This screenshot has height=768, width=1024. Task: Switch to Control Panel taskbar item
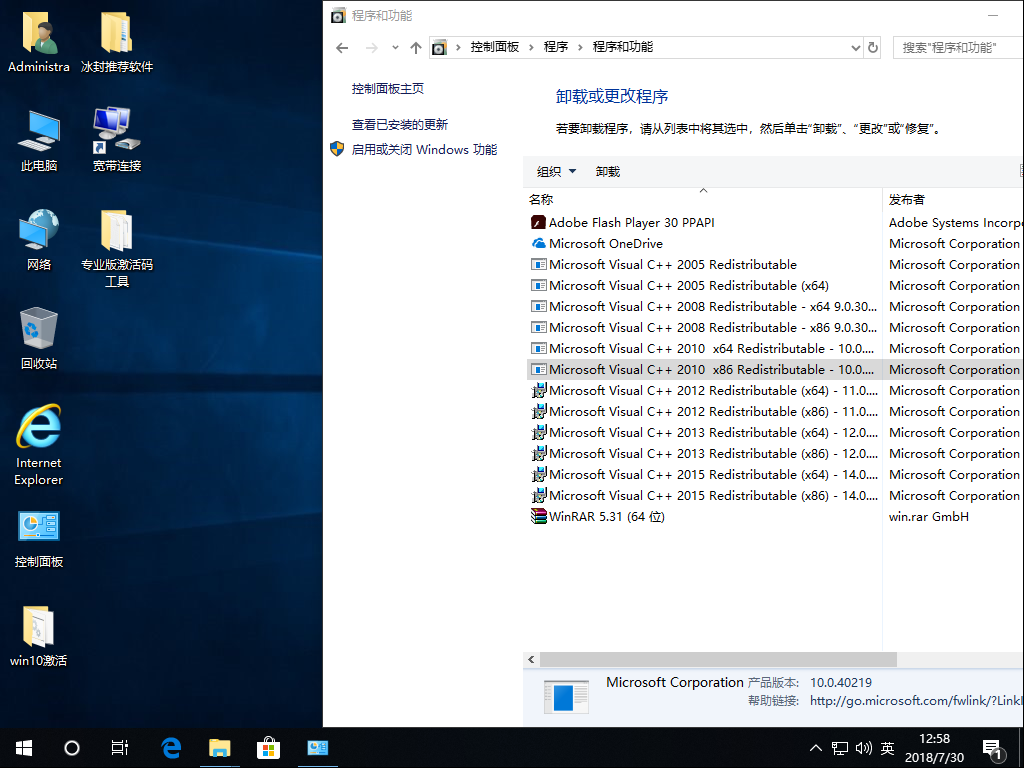(318, 748)
